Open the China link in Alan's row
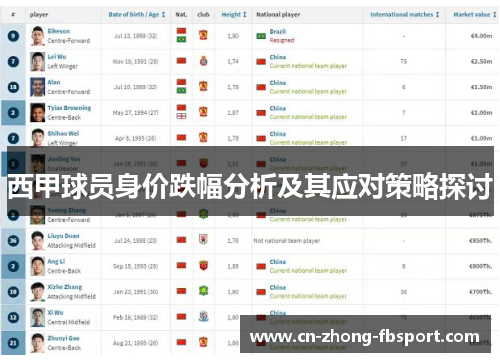The width and height of the screenshot is (500, 362). tap(278, 83)
